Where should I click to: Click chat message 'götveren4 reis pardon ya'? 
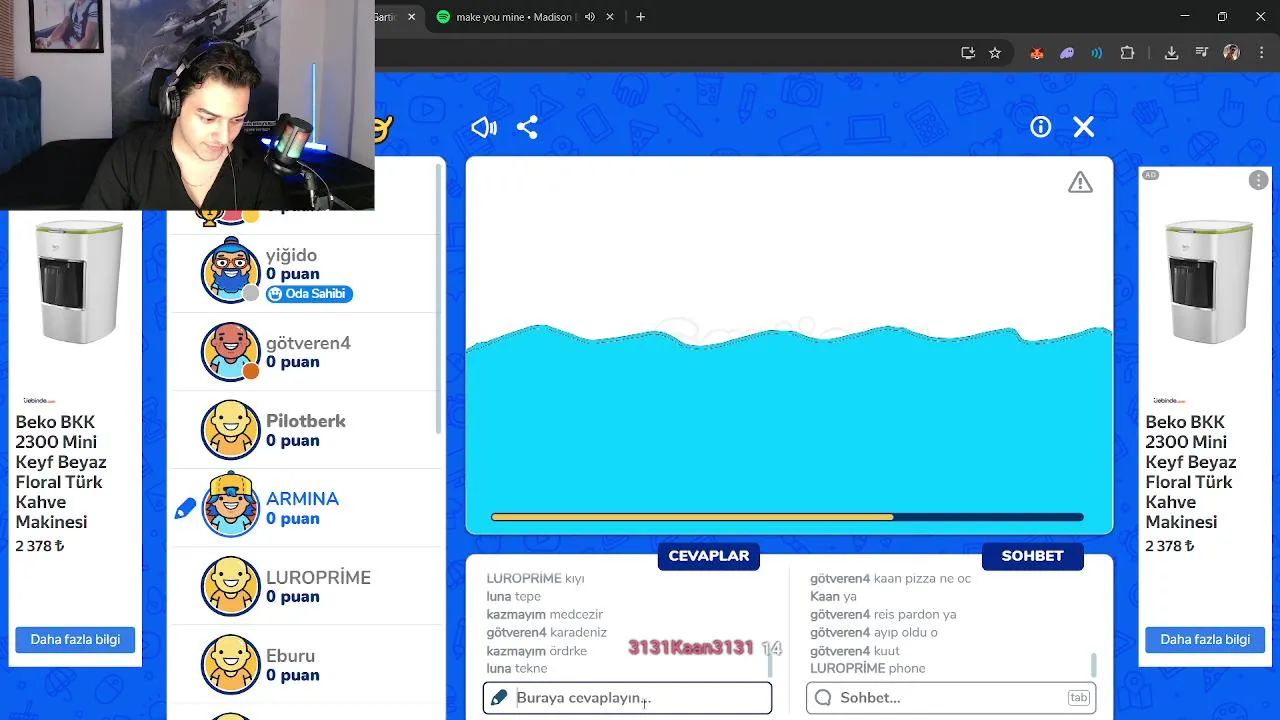coord(883,615)
